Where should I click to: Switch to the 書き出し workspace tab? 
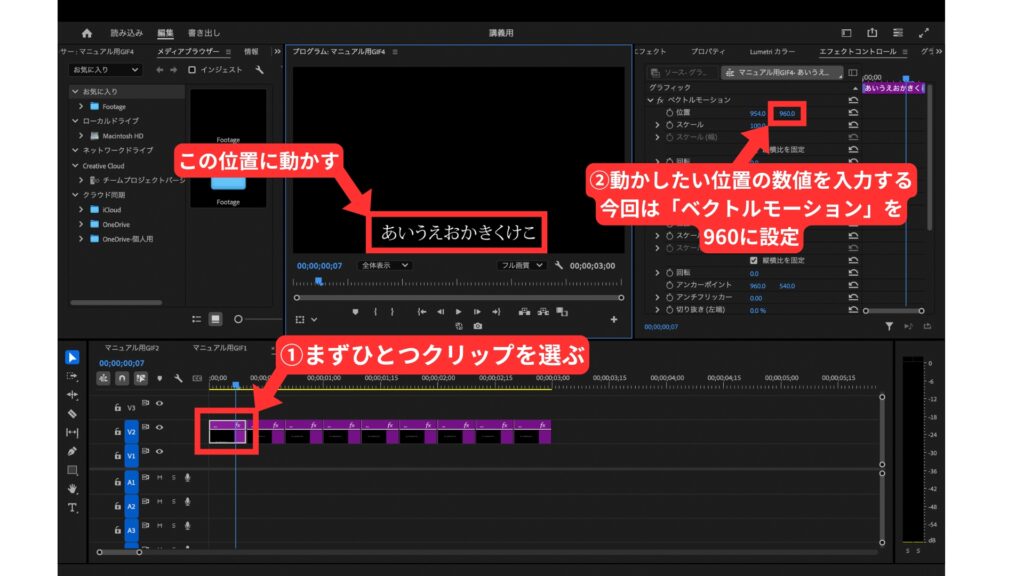[x=204, y=33]
